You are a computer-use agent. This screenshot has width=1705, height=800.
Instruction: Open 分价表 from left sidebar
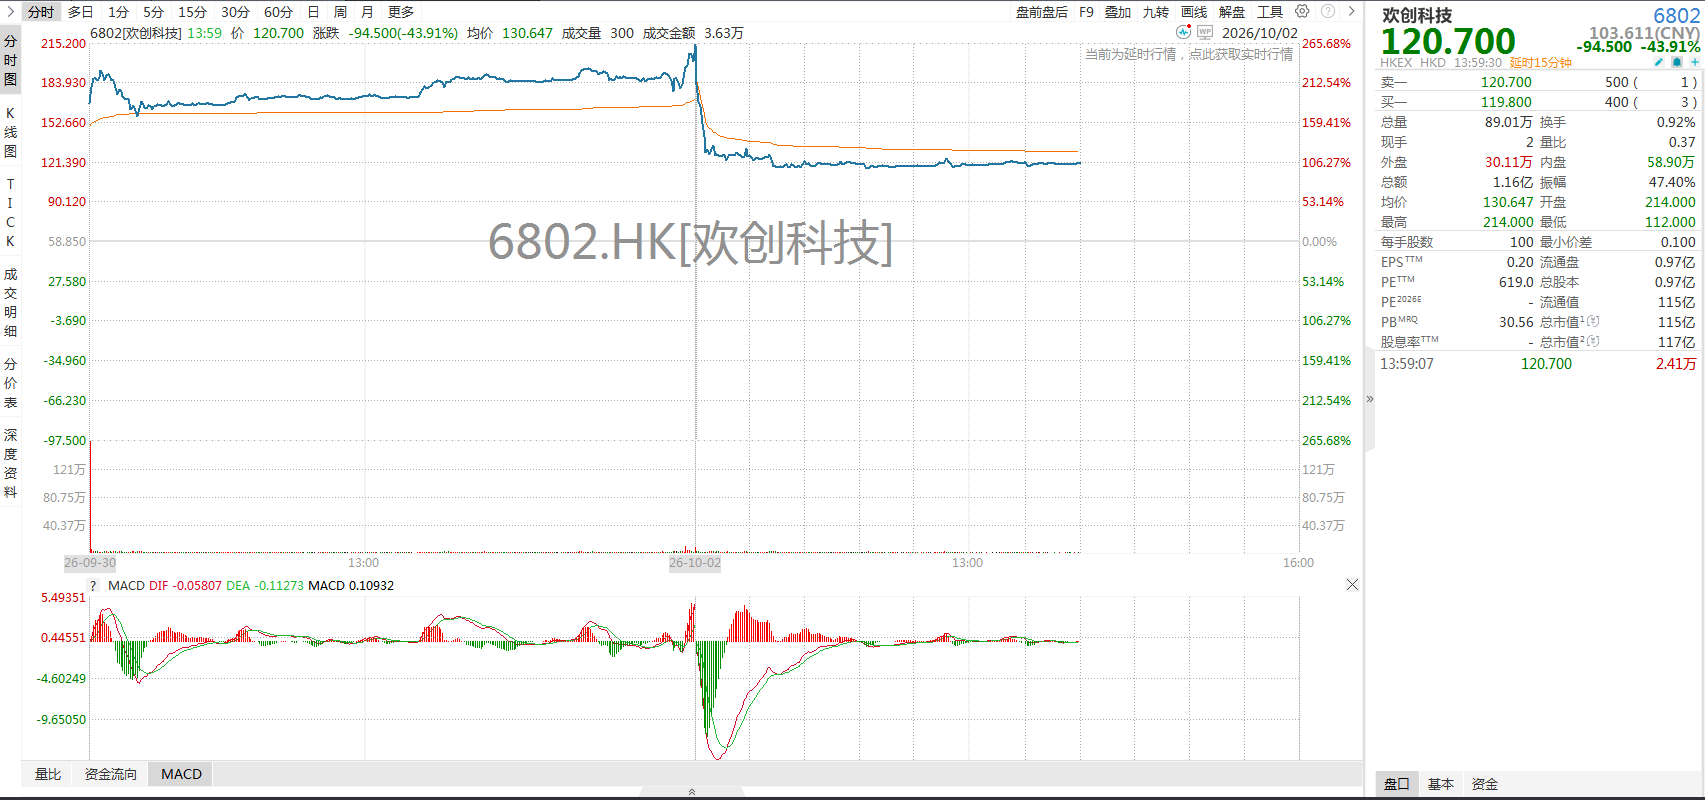point(10,383)
